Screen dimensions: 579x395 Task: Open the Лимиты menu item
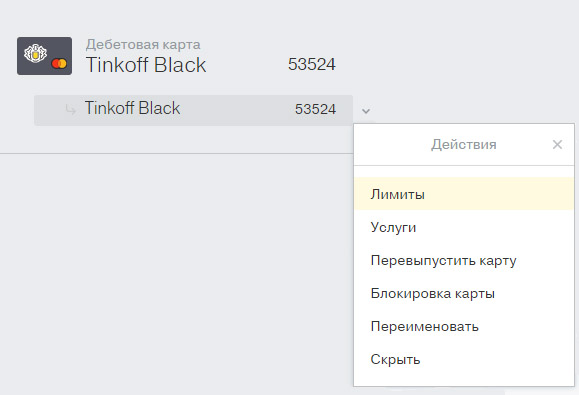(464, 194)
